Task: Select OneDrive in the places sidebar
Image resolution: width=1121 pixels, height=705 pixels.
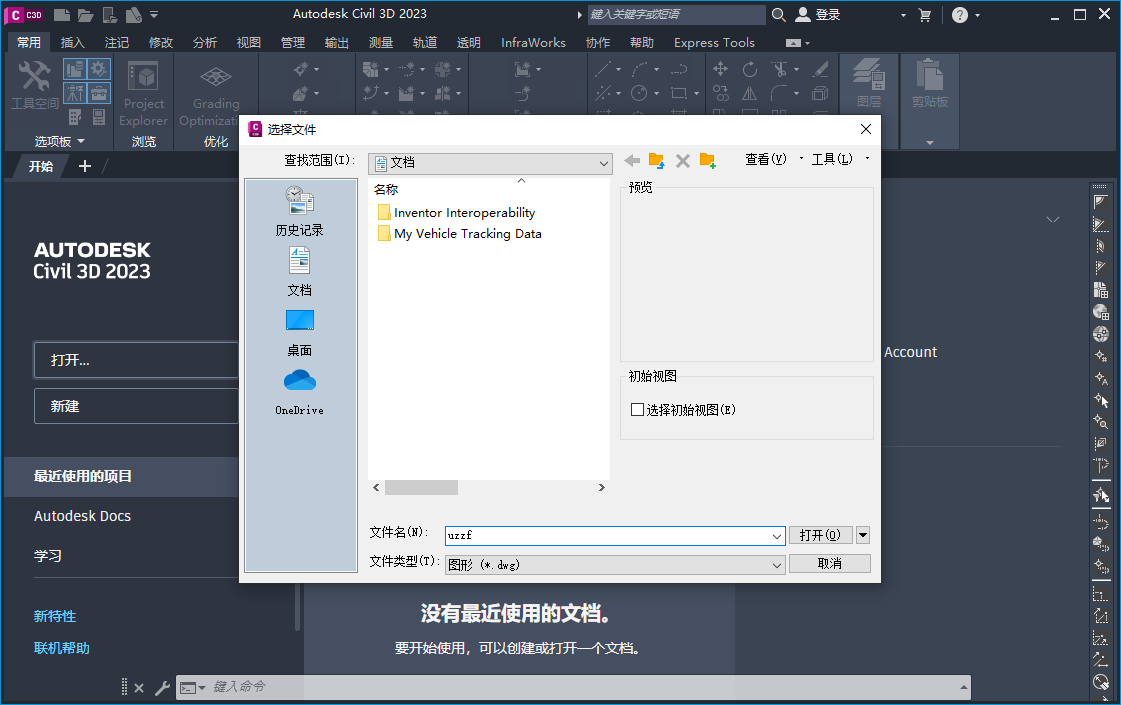Action: pos(298,388)
